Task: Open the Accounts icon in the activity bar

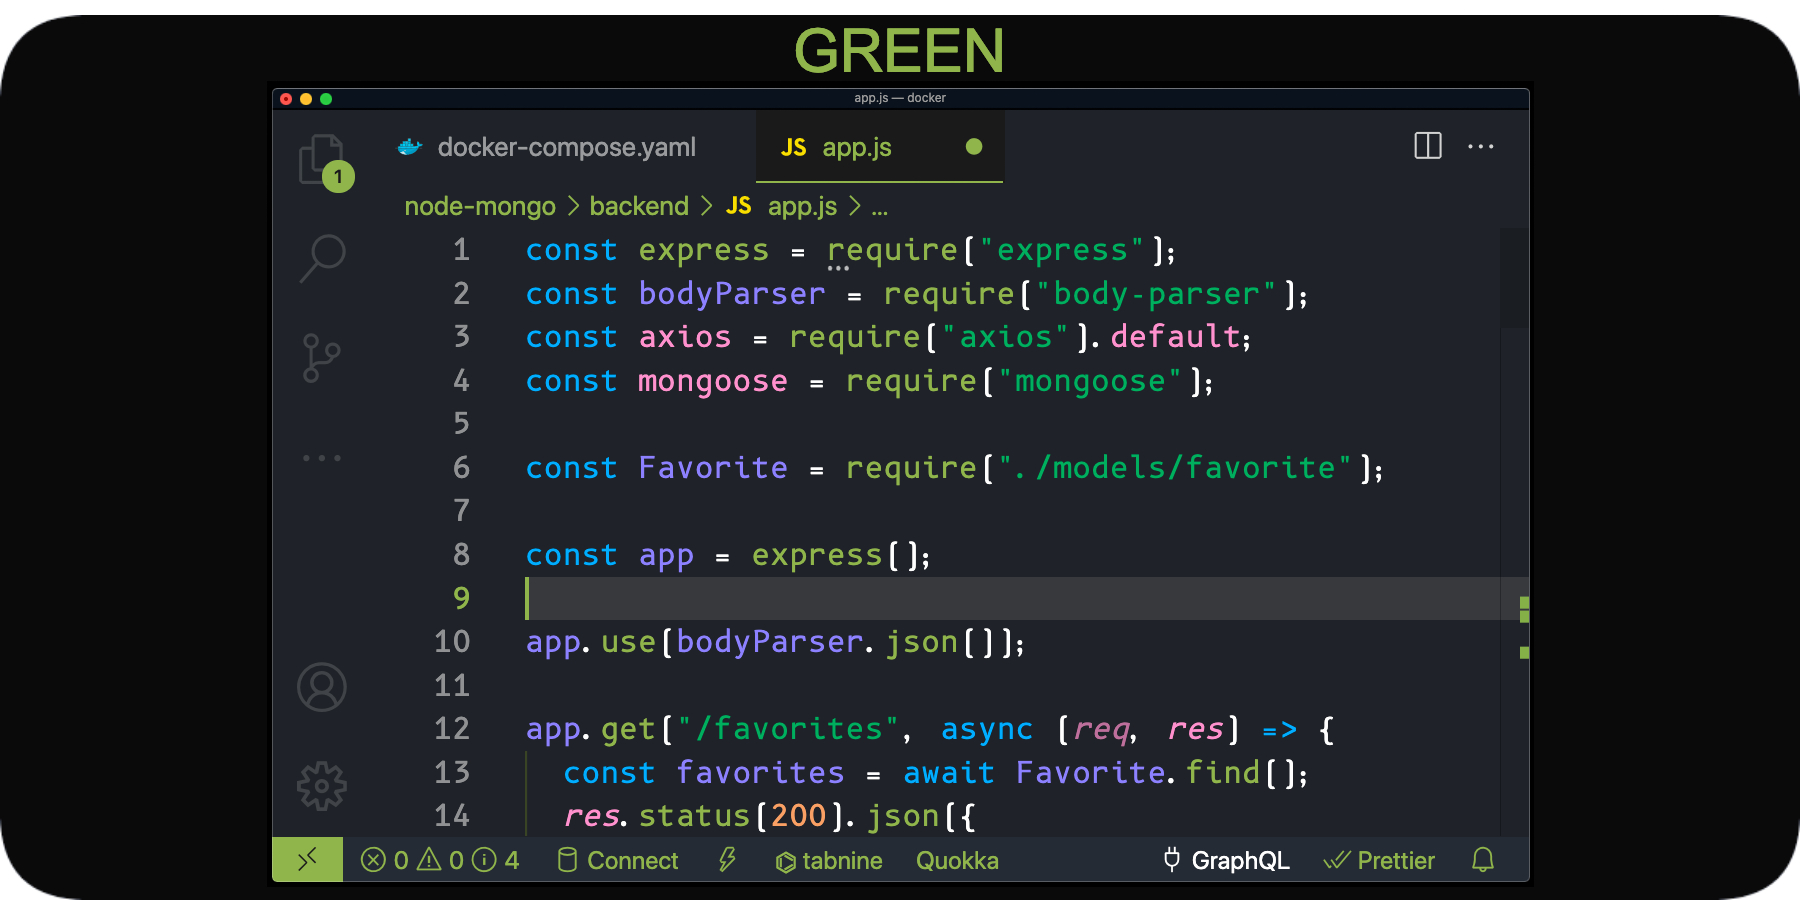Action: pyautogui.click(x=321, y=686)
